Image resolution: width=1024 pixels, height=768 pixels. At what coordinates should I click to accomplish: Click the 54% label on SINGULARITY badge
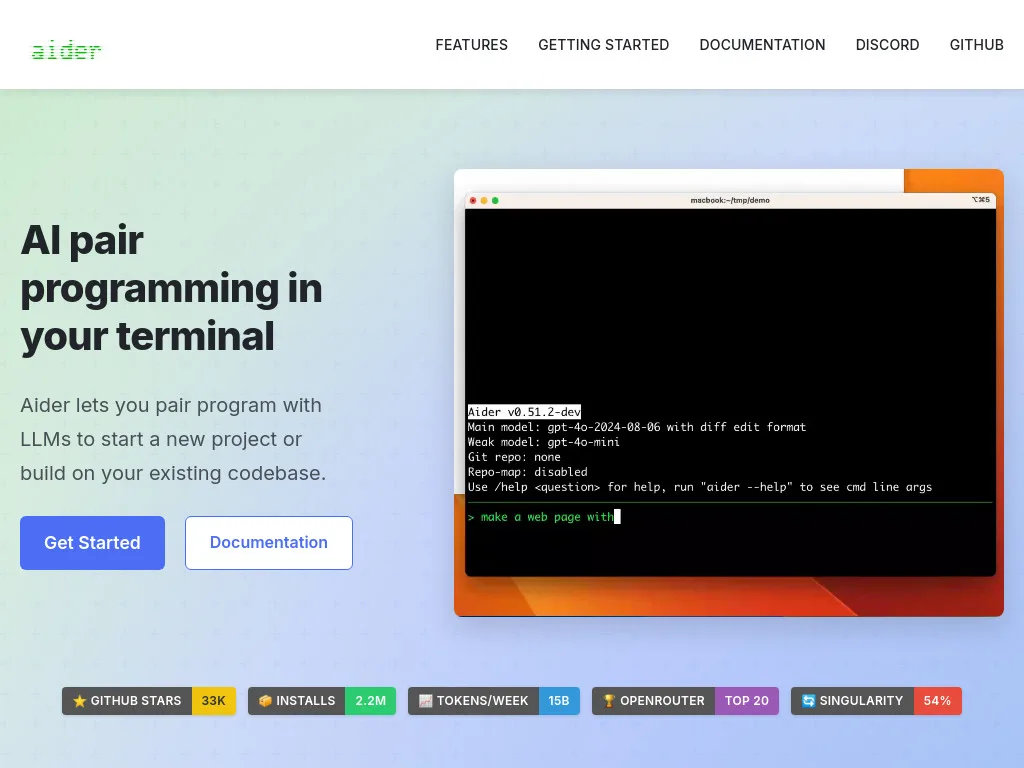tap(937, 701)
